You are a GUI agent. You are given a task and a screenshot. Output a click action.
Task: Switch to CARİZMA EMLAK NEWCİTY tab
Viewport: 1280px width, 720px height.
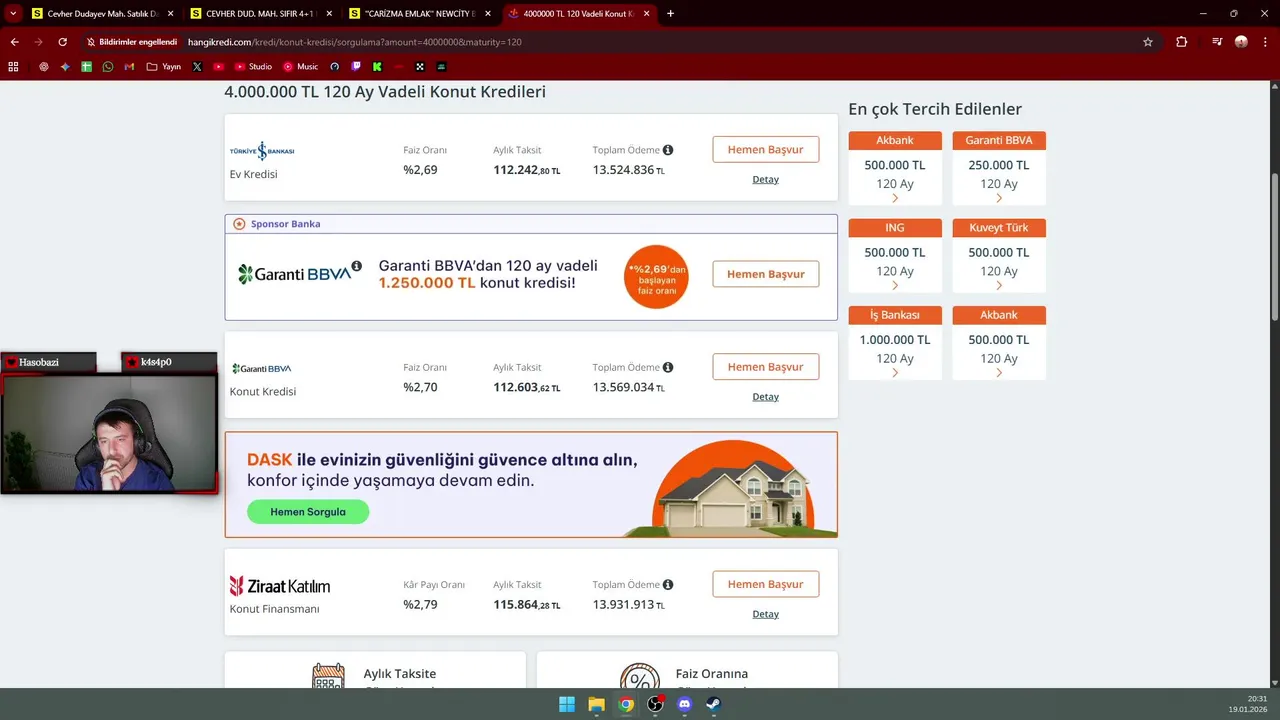(421, 14)
